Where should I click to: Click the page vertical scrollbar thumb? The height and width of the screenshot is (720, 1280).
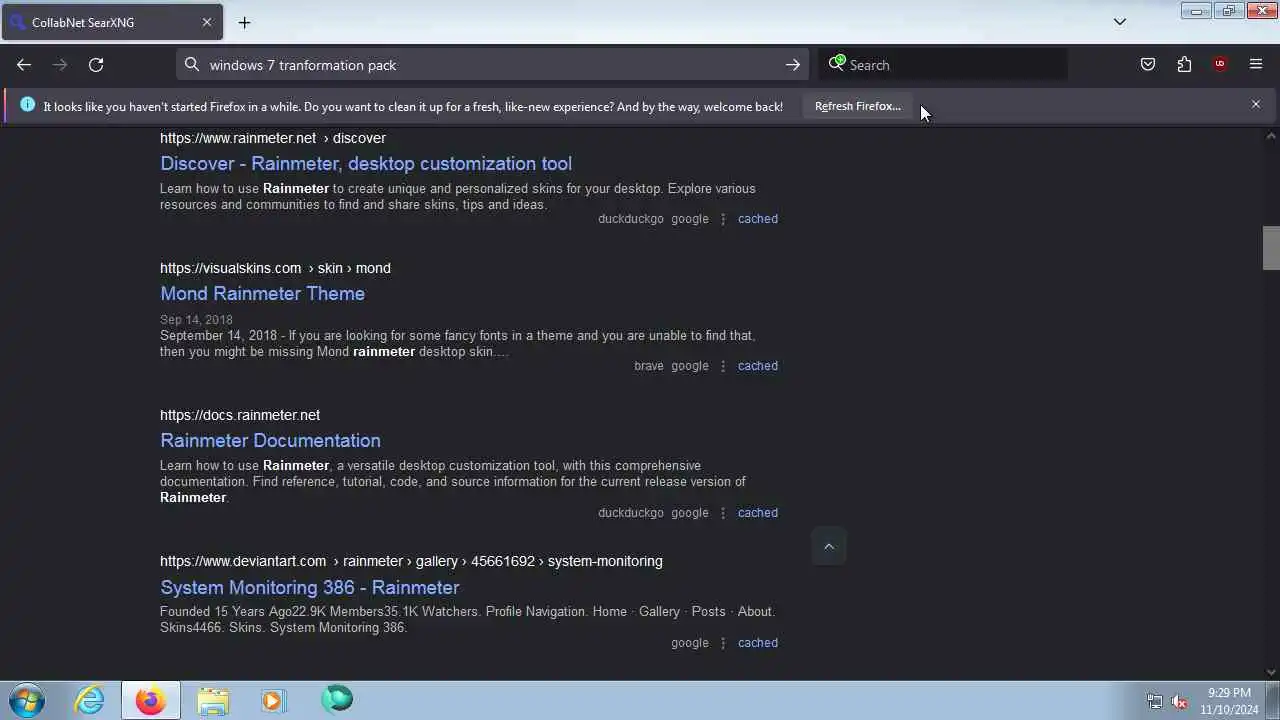pos(1271,248)
